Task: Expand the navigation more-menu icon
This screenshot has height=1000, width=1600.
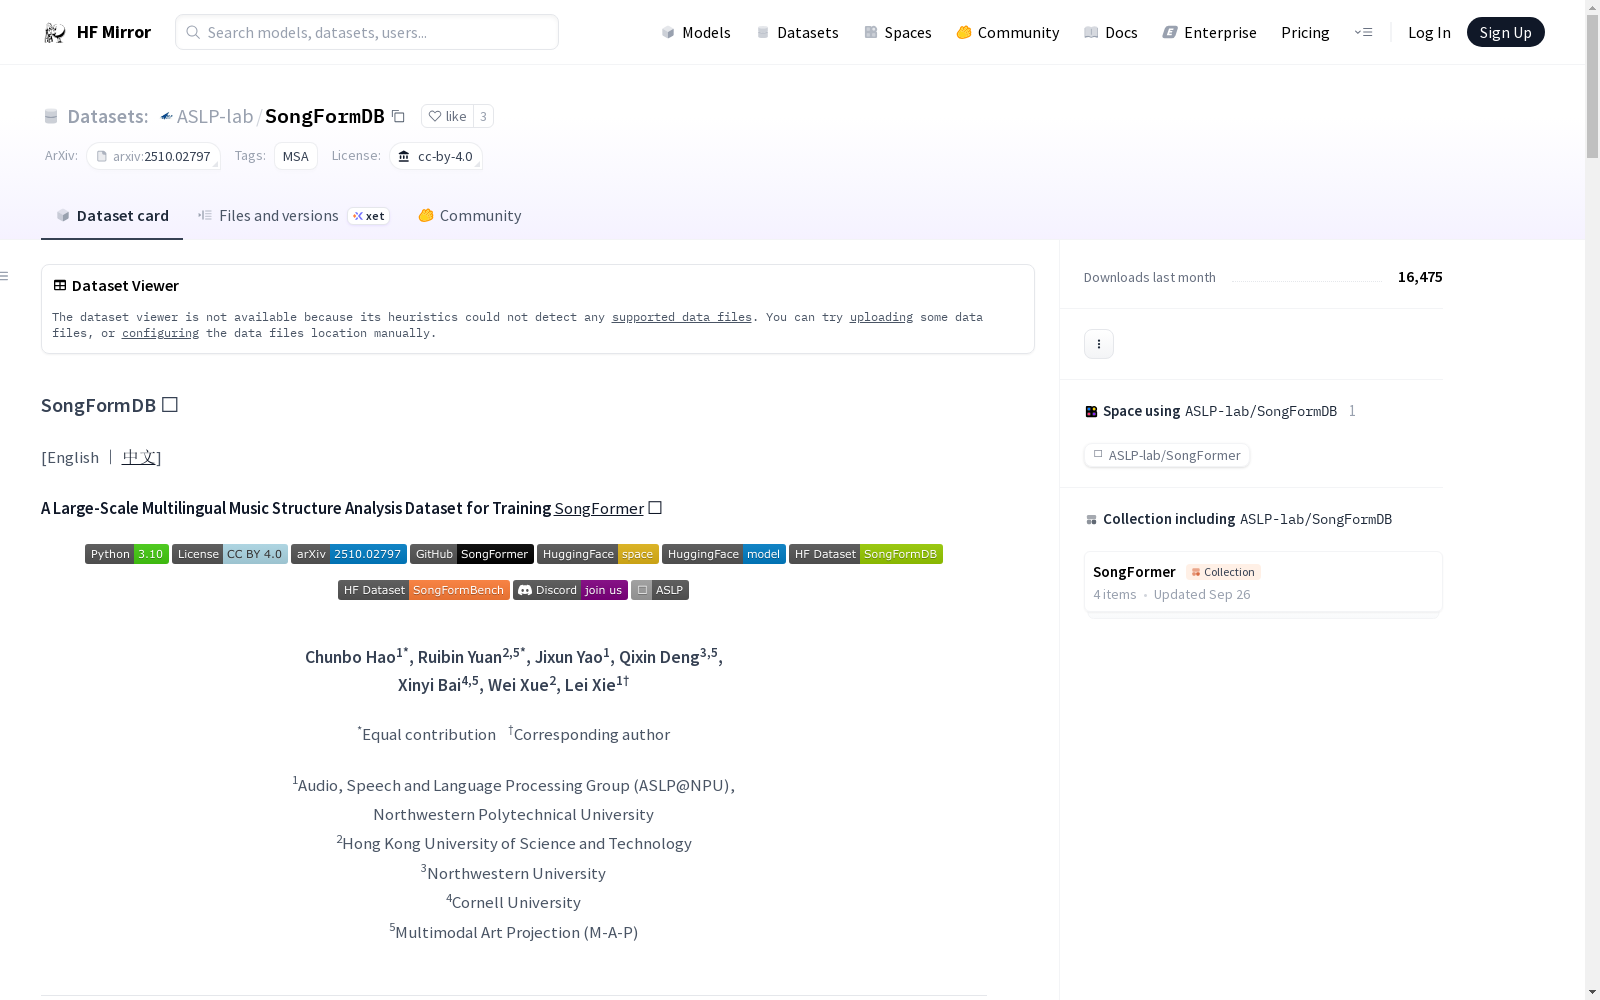Action: [1363, 32]
